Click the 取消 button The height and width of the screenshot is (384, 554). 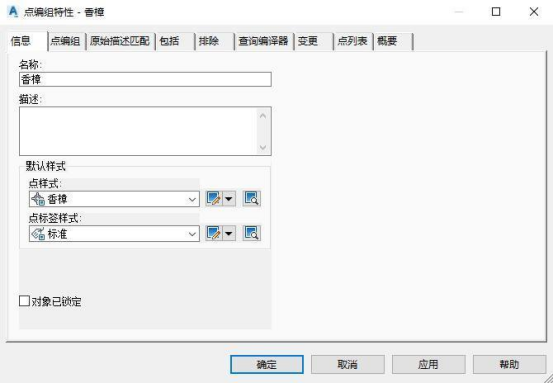[348, 364]
